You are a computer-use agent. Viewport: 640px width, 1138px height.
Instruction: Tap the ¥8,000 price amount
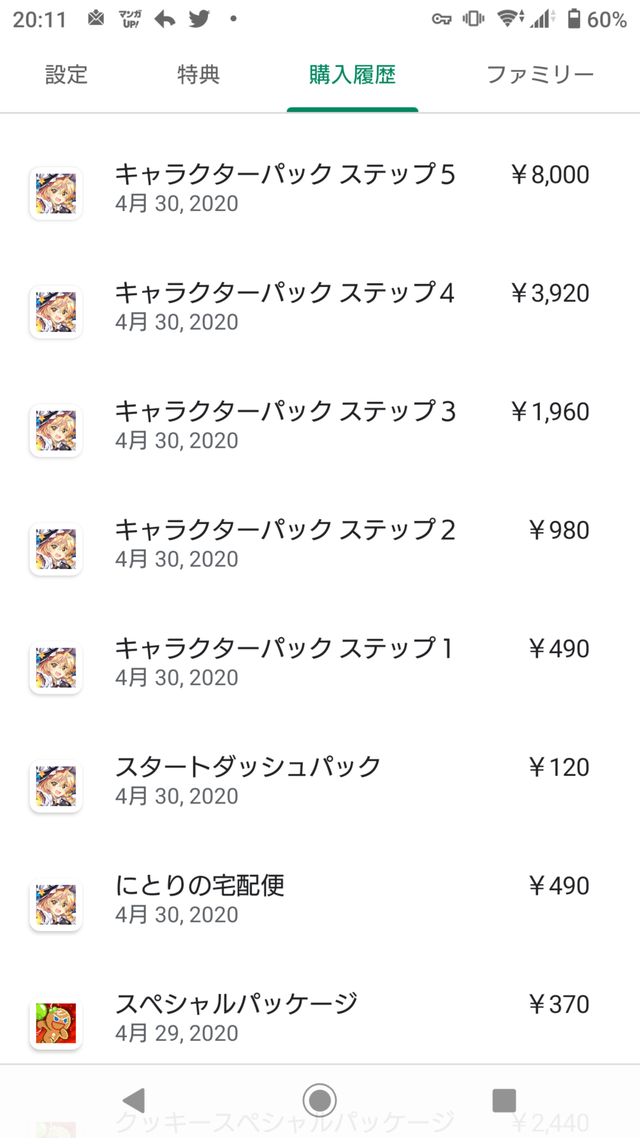point(549,176)
